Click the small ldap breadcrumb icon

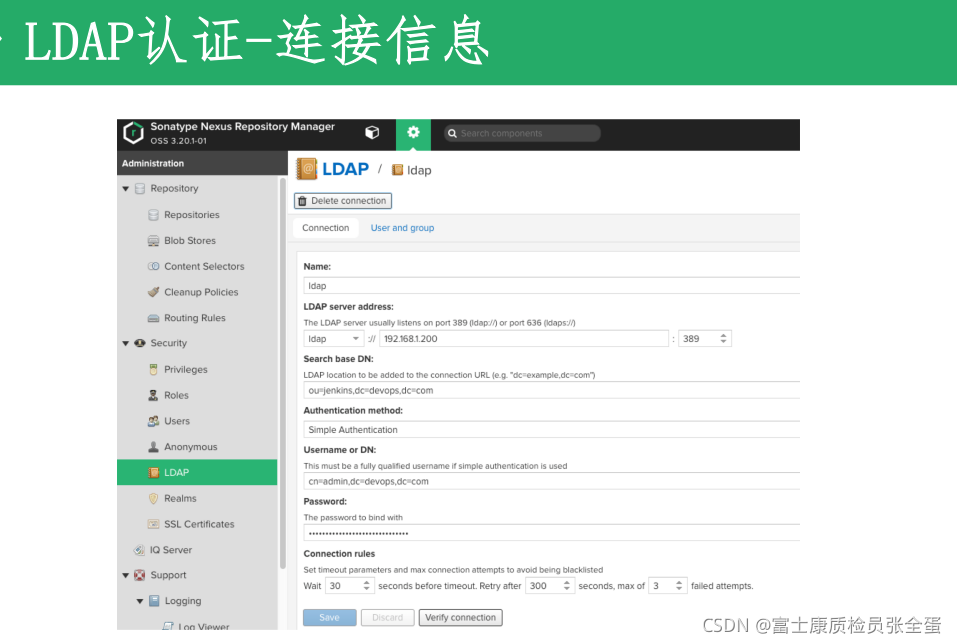pos(397,170)
